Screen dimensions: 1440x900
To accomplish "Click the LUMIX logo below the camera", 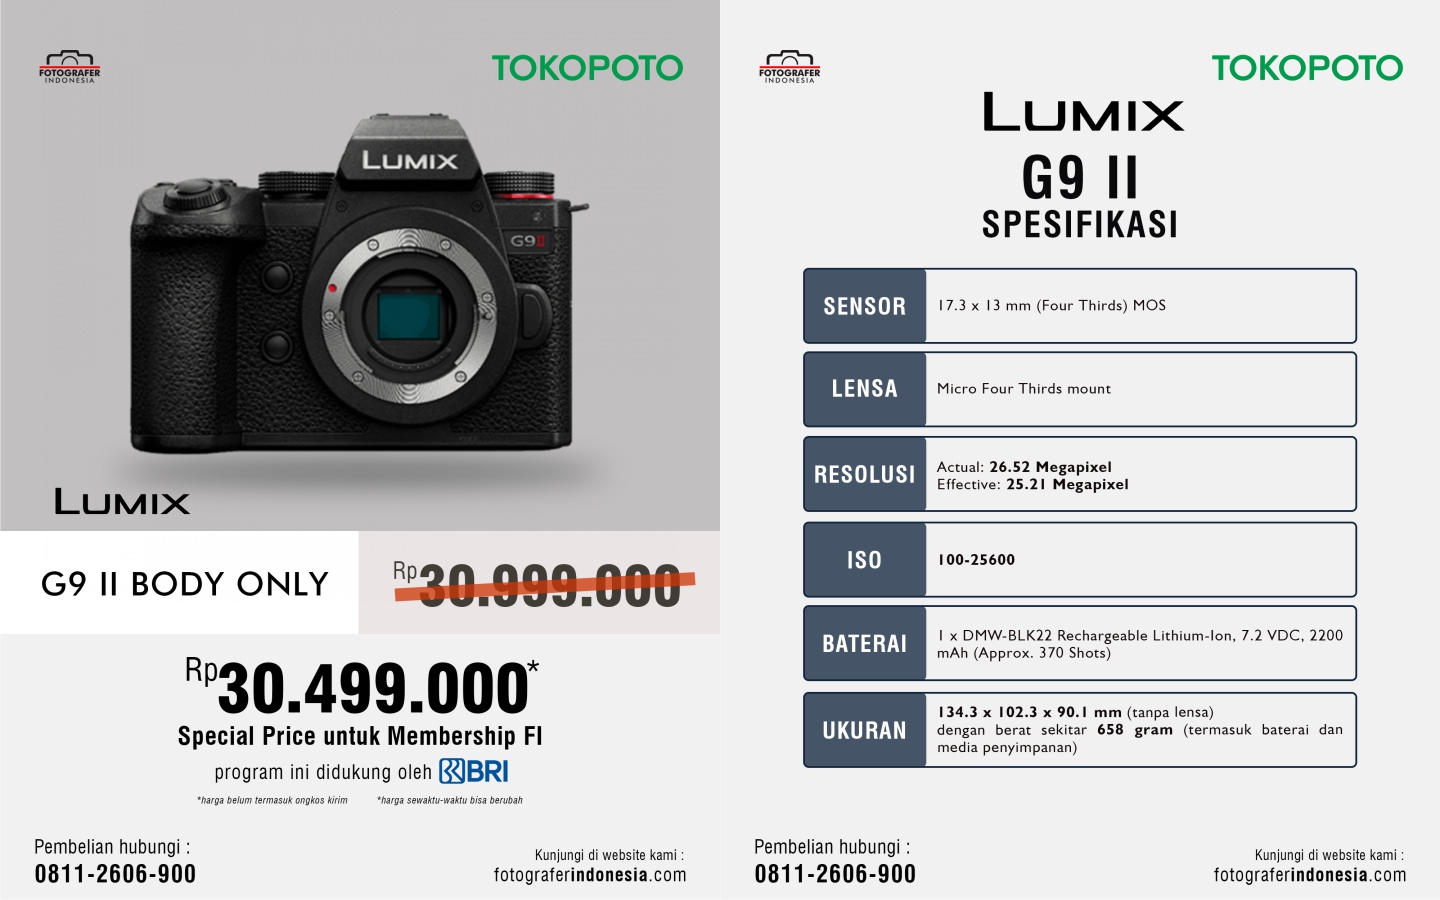I will [x=122, y=502].
